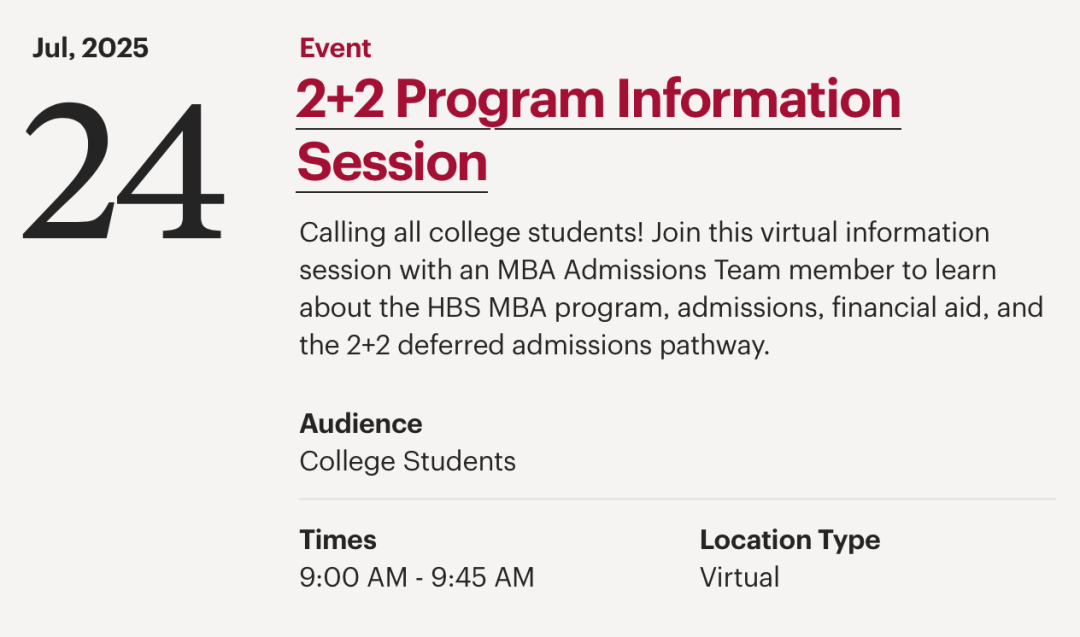Click MBA Admissions Team in the description
Screen dimensions: 1080x637
pos(639,270)
